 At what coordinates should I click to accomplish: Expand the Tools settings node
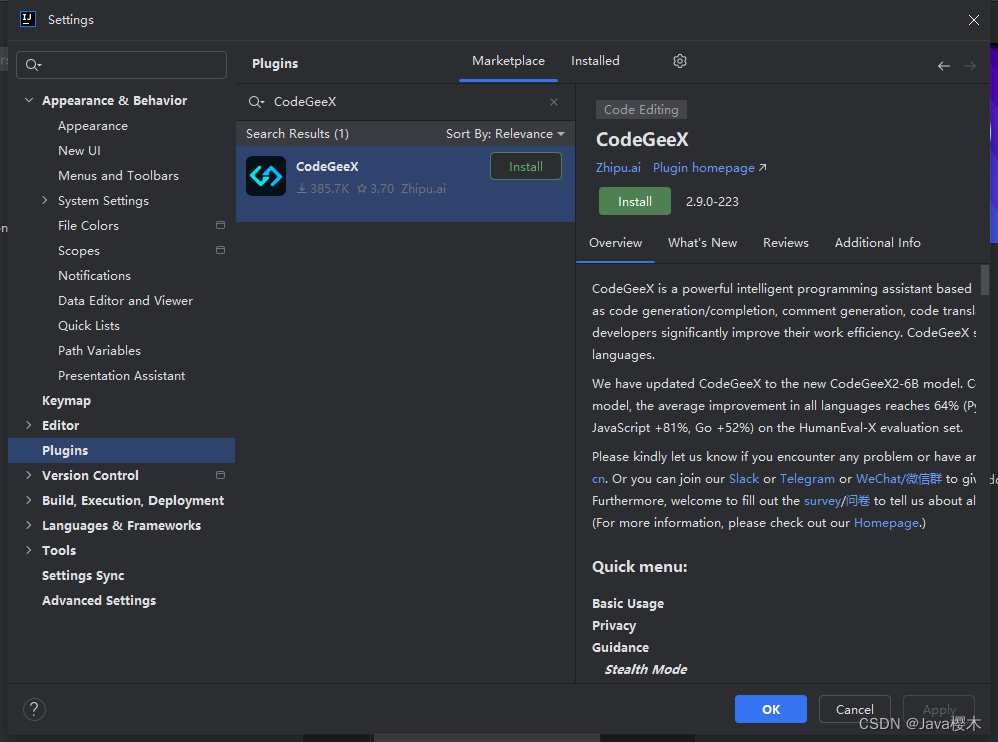tap(29, 550)
